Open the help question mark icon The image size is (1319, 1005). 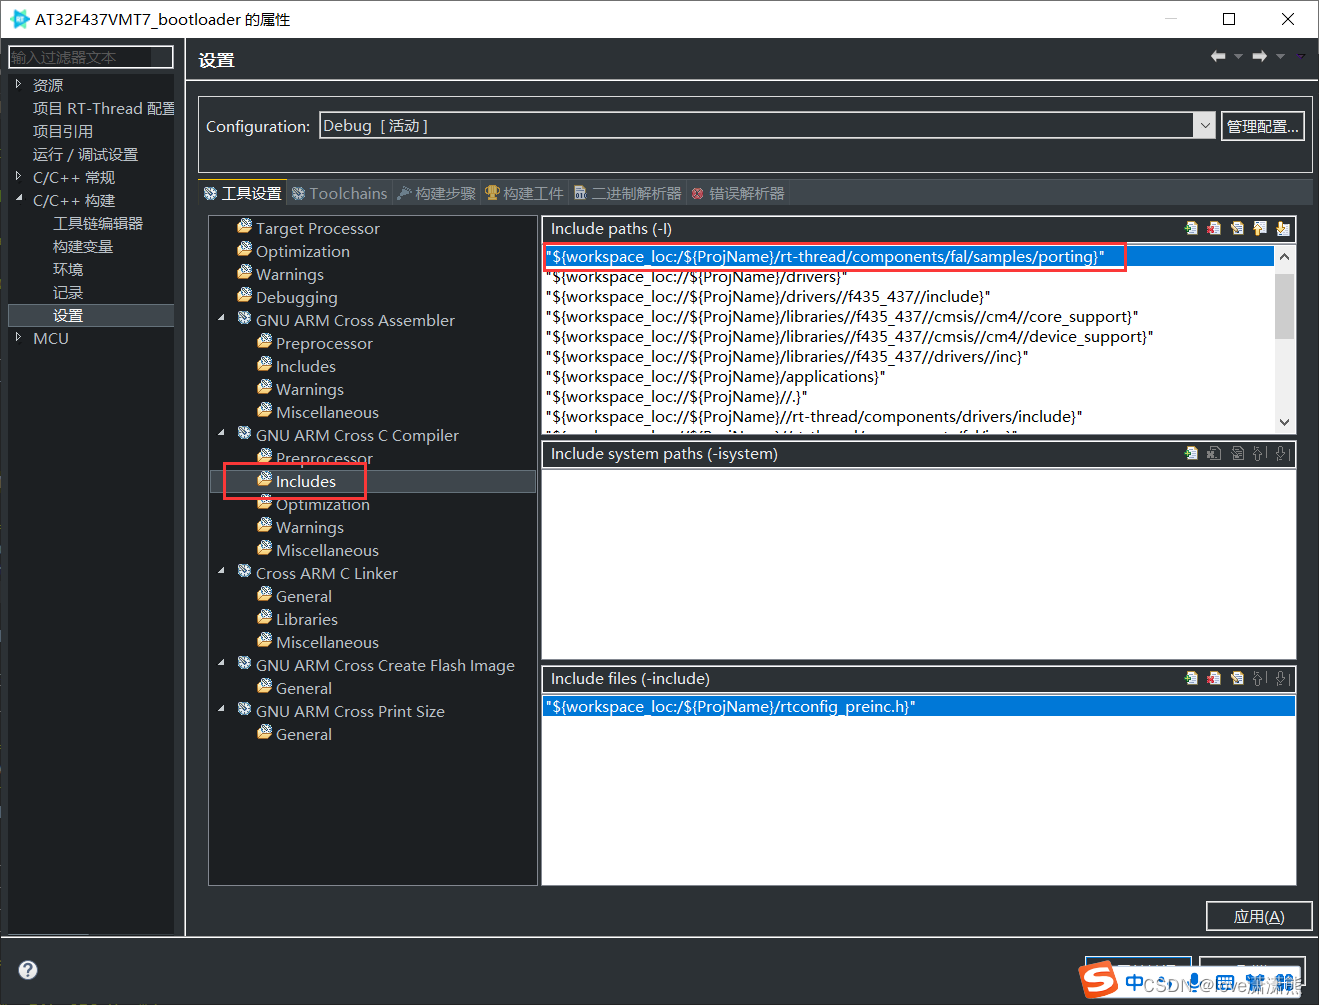pyautogui.click(x=28, y=969)
